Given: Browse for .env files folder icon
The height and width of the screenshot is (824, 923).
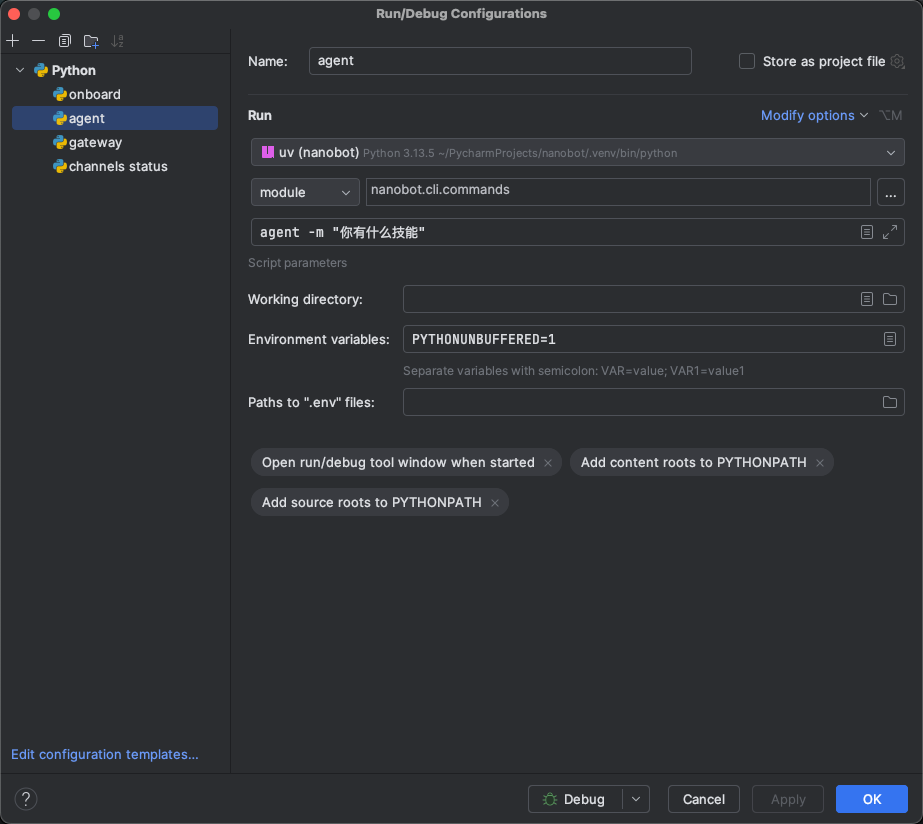Looking at the screenshot, I should [x=890, y=402].
